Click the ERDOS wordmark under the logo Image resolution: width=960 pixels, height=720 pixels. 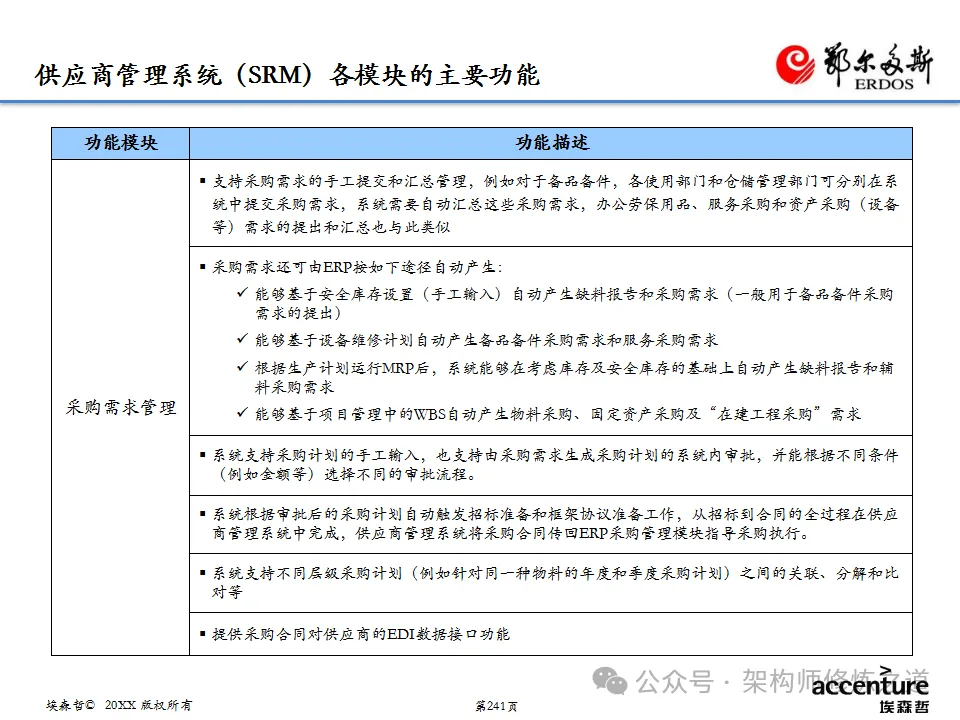(883, 84)
